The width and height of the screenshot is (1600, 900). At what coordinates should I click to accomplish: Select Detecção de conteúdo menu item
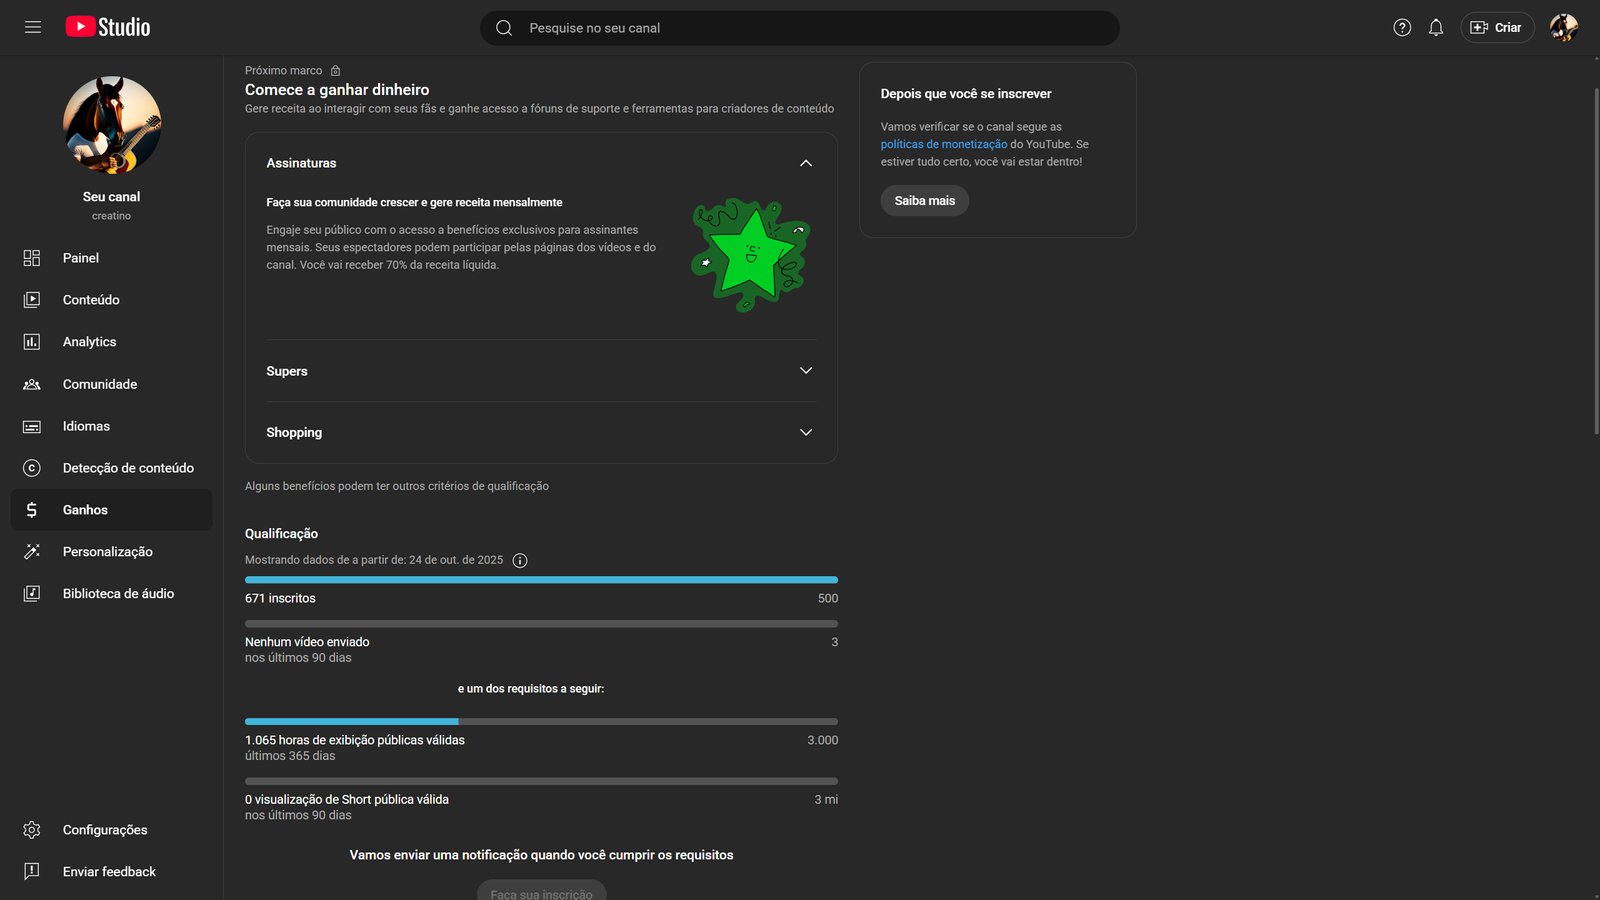(111, 468)
